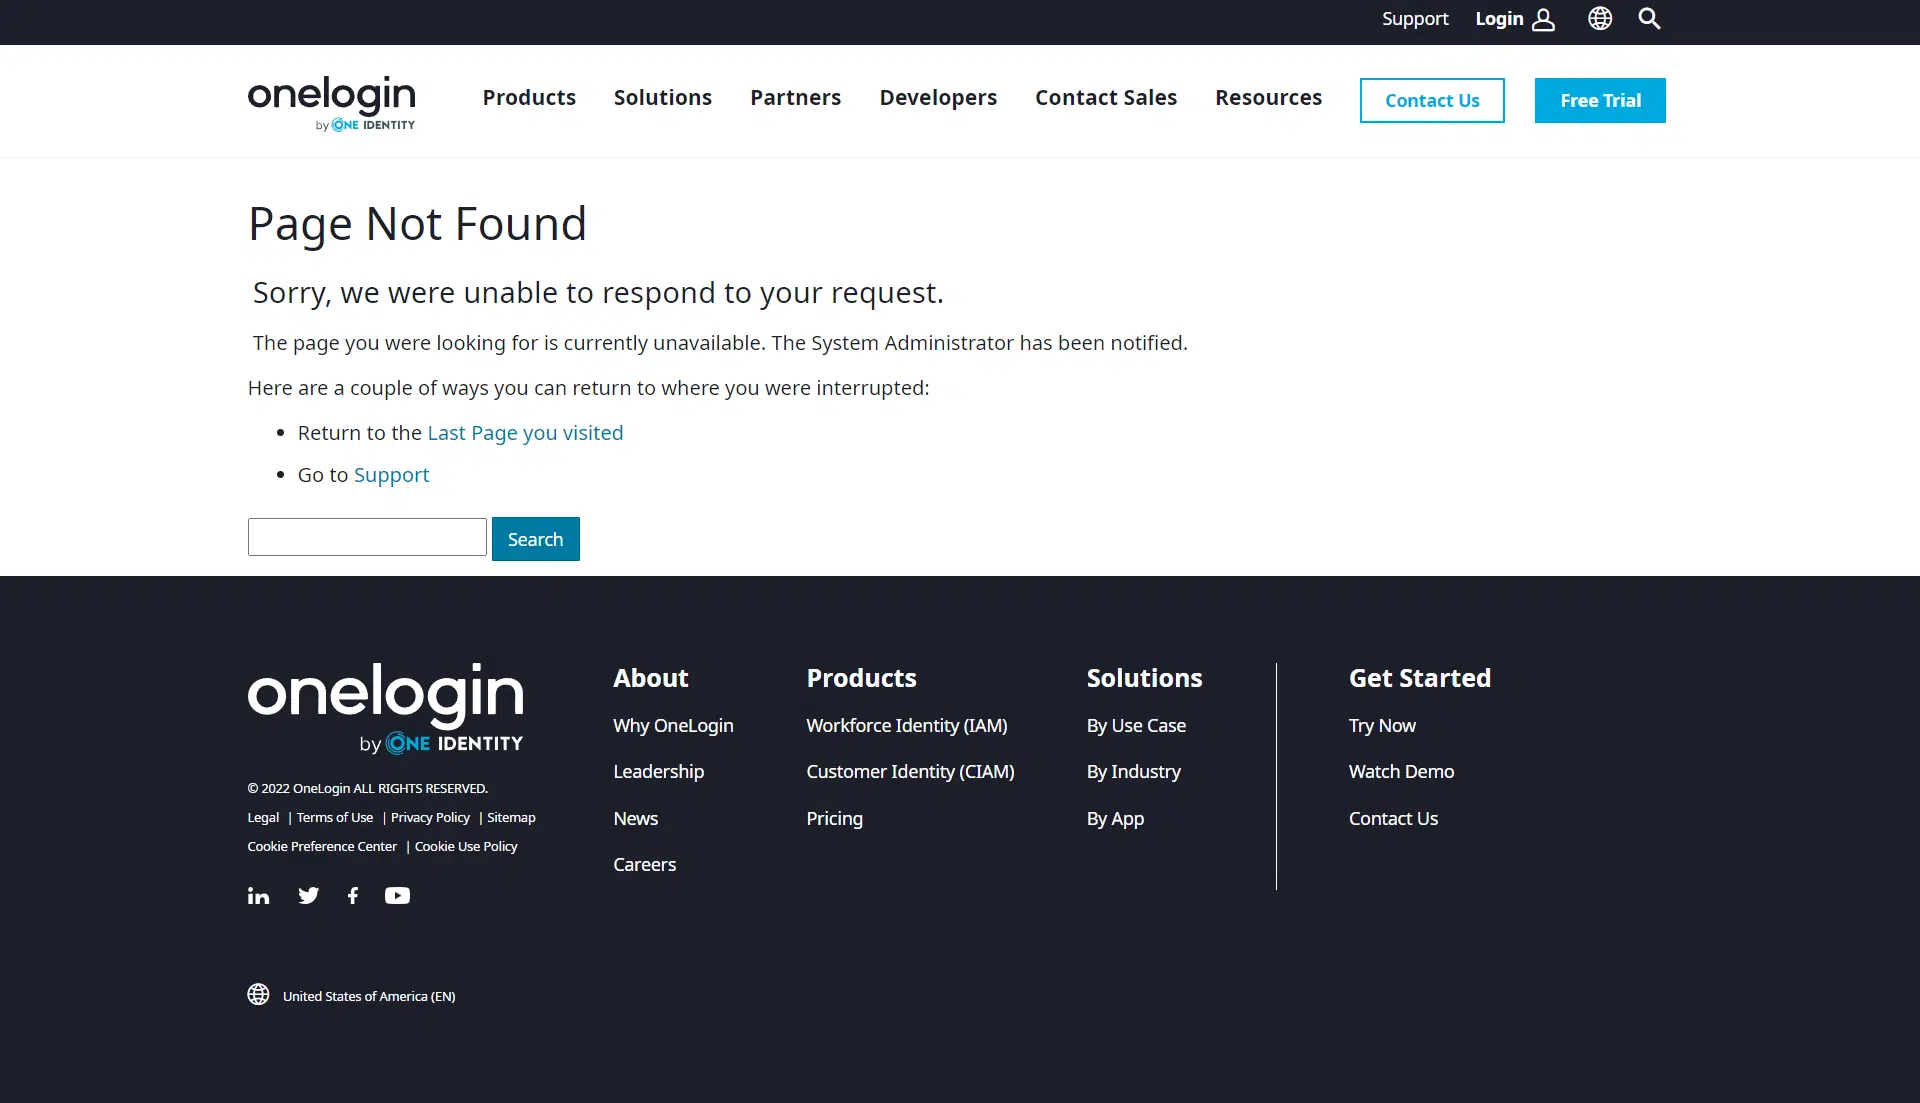1920x1103 pixels.
Task: Open the Cookie Preference Center link
Action: coord(322,847)
